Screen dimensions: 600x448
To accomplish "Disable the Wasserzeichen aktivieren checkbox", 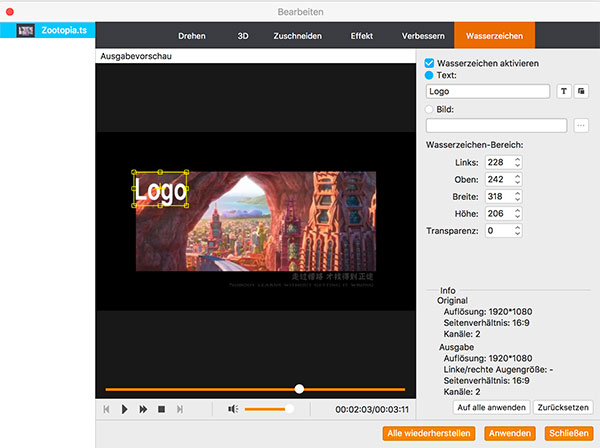I will point(429,63).
